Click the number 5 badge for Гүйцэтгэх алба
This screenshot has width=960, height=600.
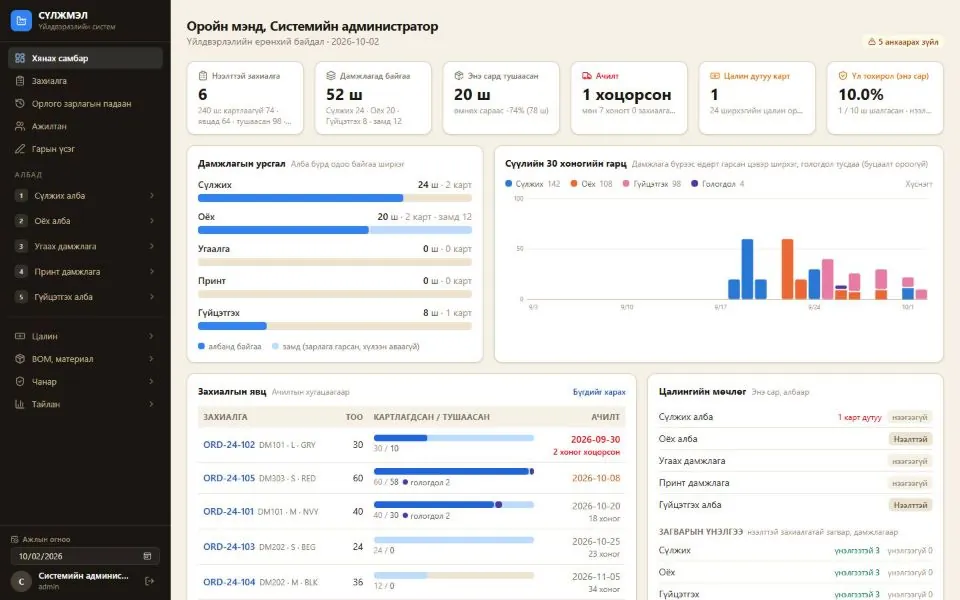[x=21, y=297]
